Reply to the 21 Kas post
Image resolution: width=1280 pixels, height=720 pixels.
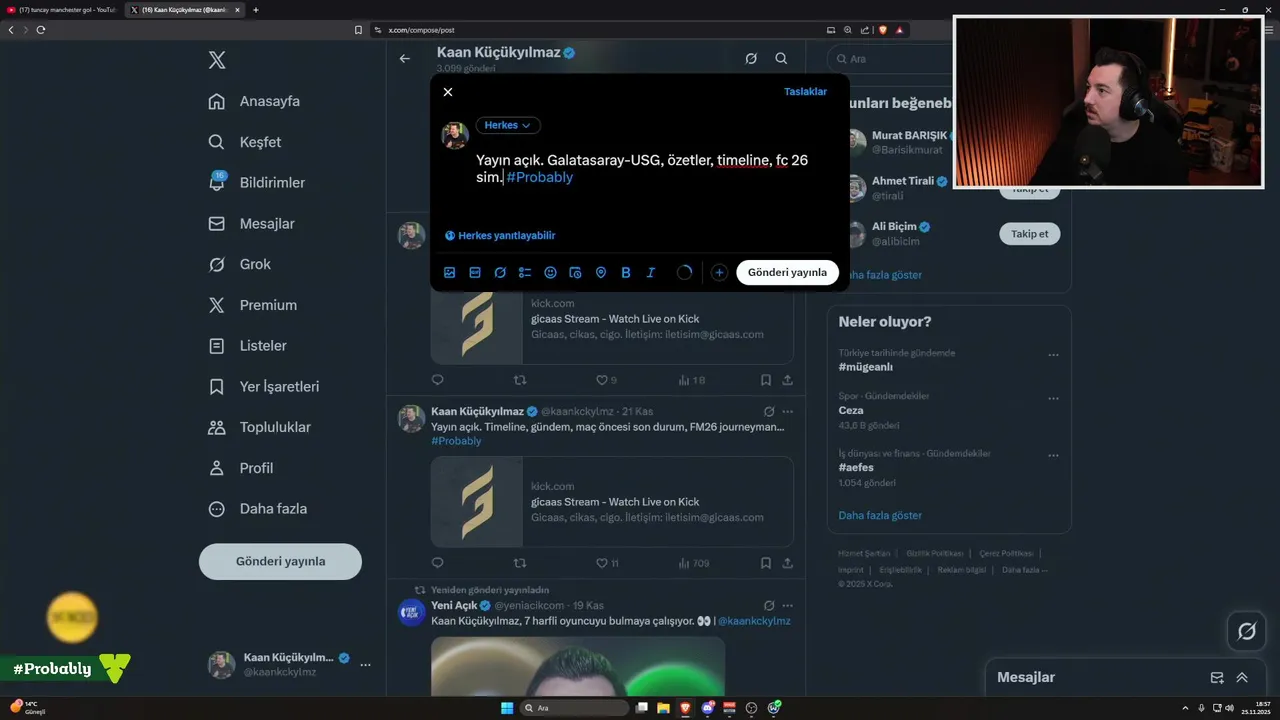click(x=437, y=563)
